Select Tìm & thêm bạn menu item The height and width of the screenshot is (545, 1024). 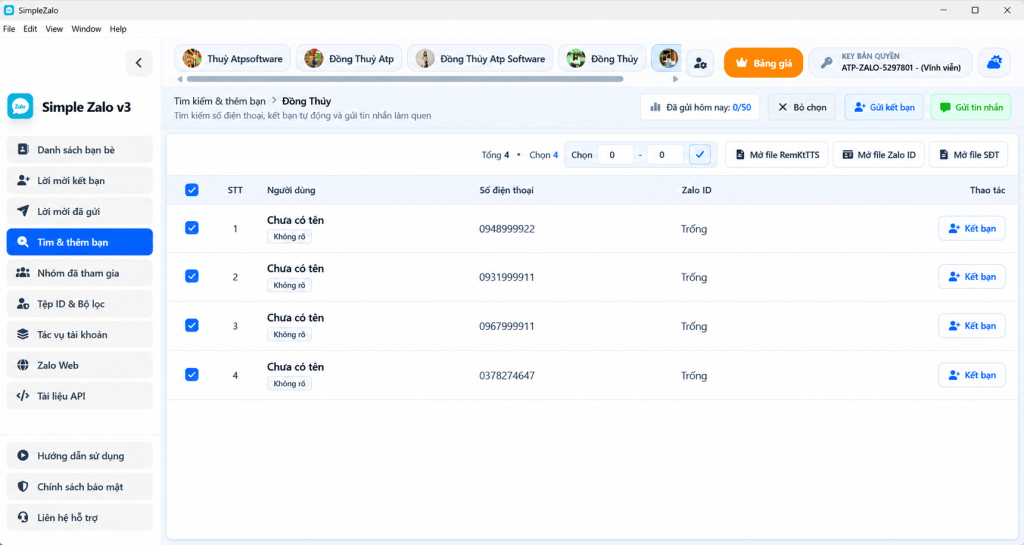(x=80, y=242)
